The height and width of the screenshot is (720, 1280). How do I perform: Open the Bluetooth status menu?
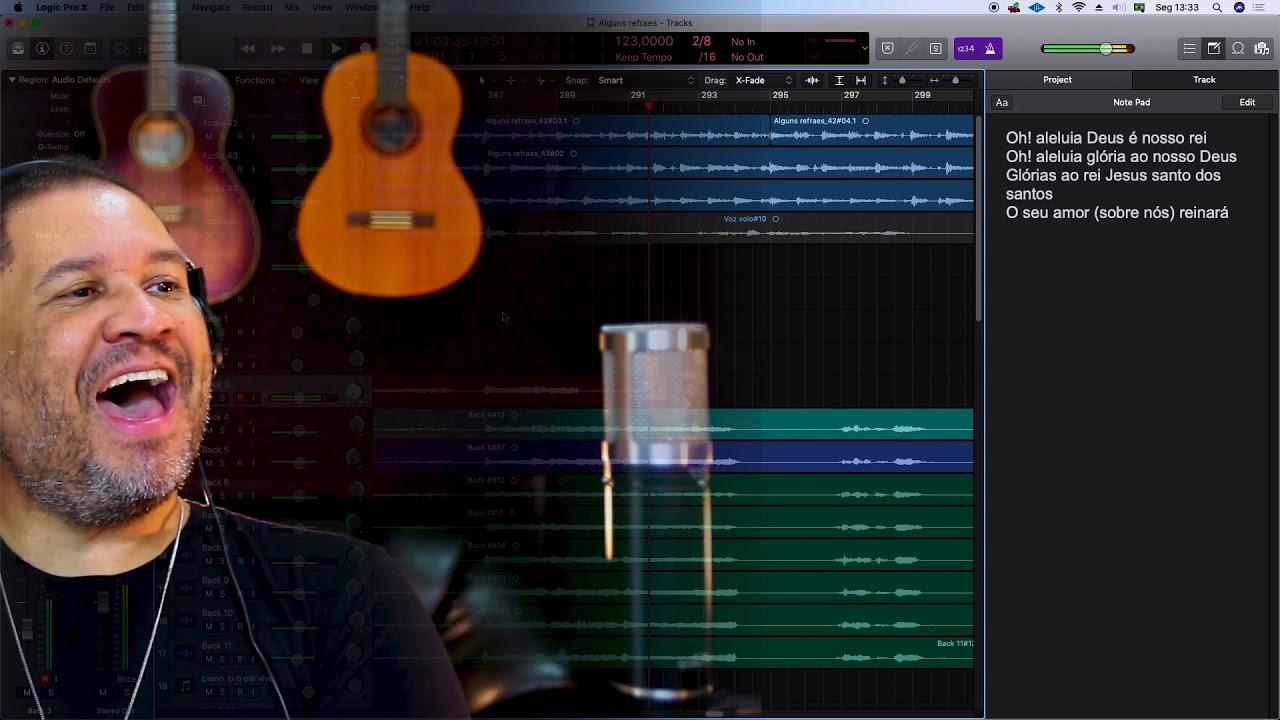point(1059,7)
